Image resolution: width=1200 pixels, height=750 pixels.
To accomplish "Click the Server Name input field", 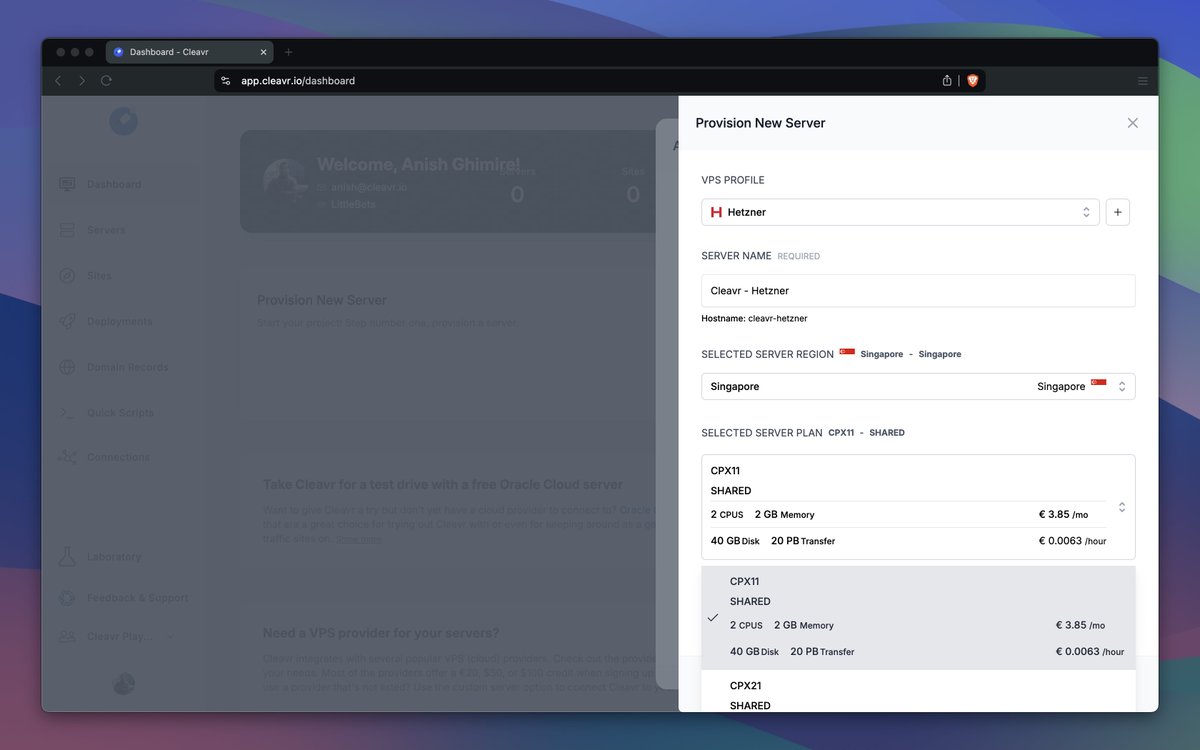I will click(x=918, y=291).
